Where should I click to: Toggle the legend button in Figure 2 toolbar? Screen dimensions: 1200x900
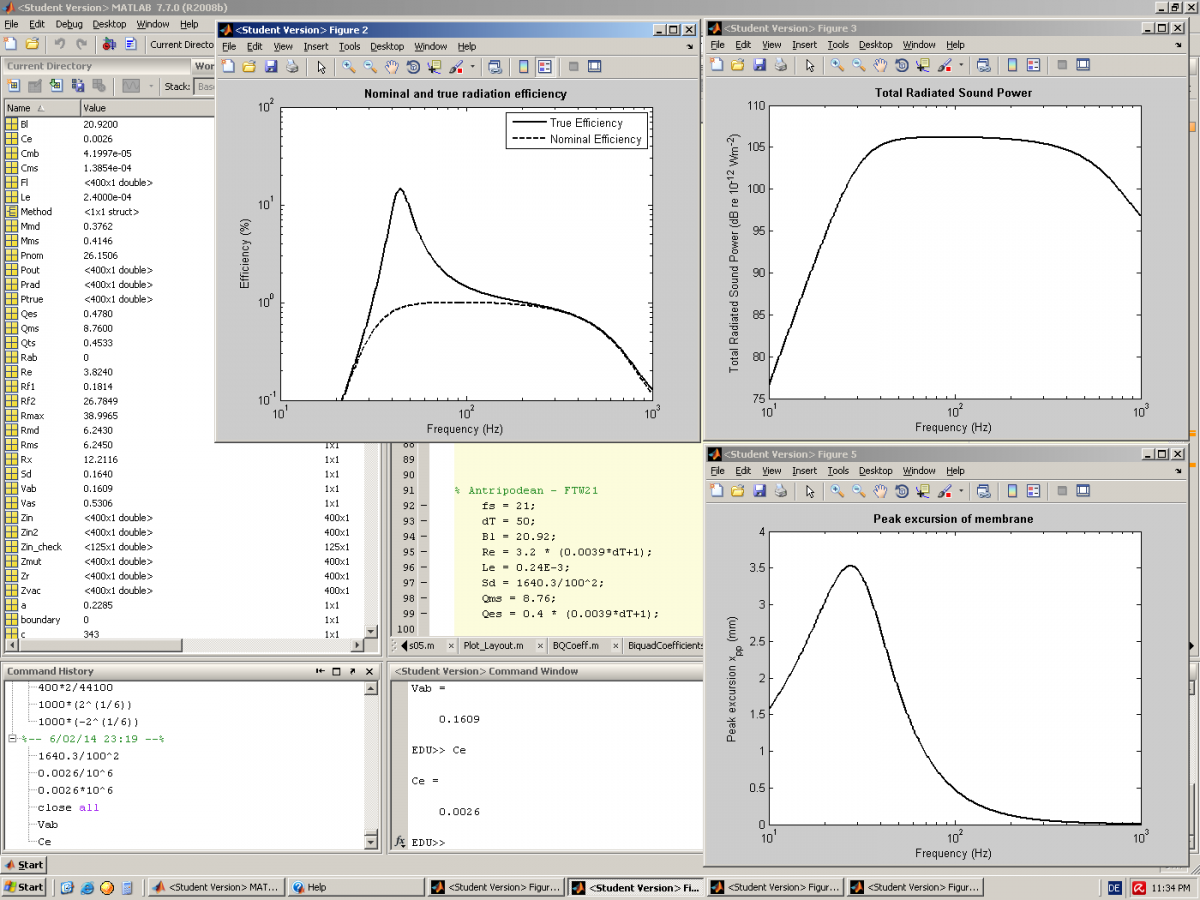tap(545, 67)
